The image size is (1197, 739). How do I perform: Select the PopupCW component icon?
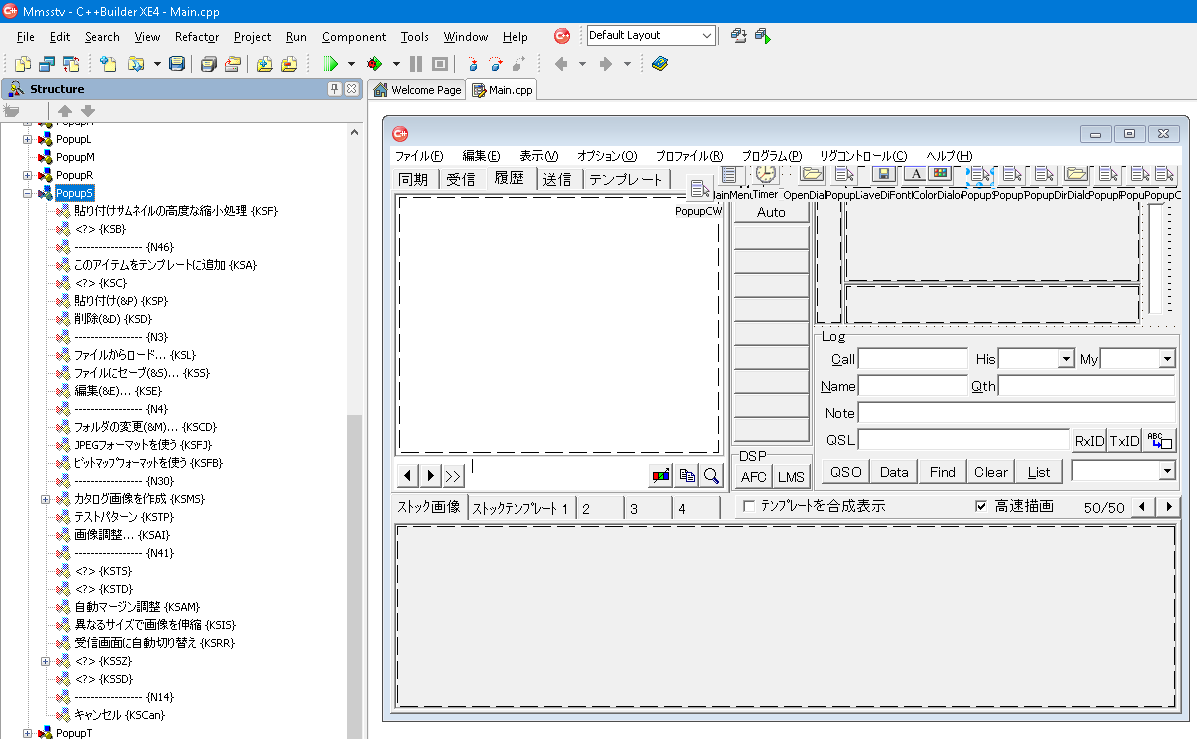[699, 190]
